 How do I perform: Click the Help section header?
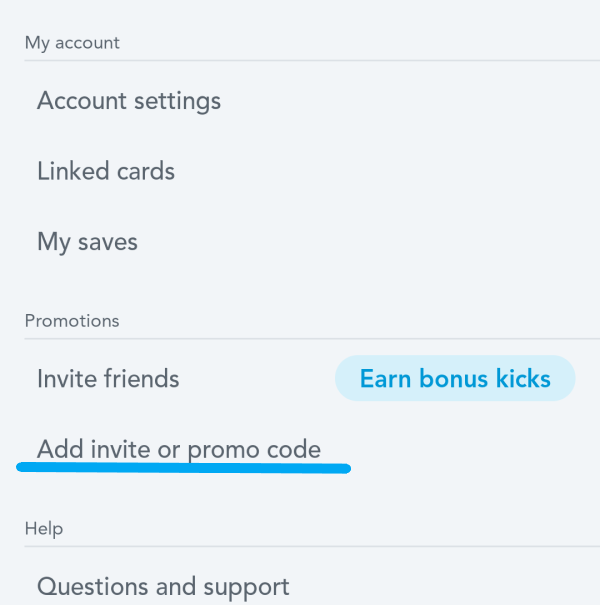(43, 527)
